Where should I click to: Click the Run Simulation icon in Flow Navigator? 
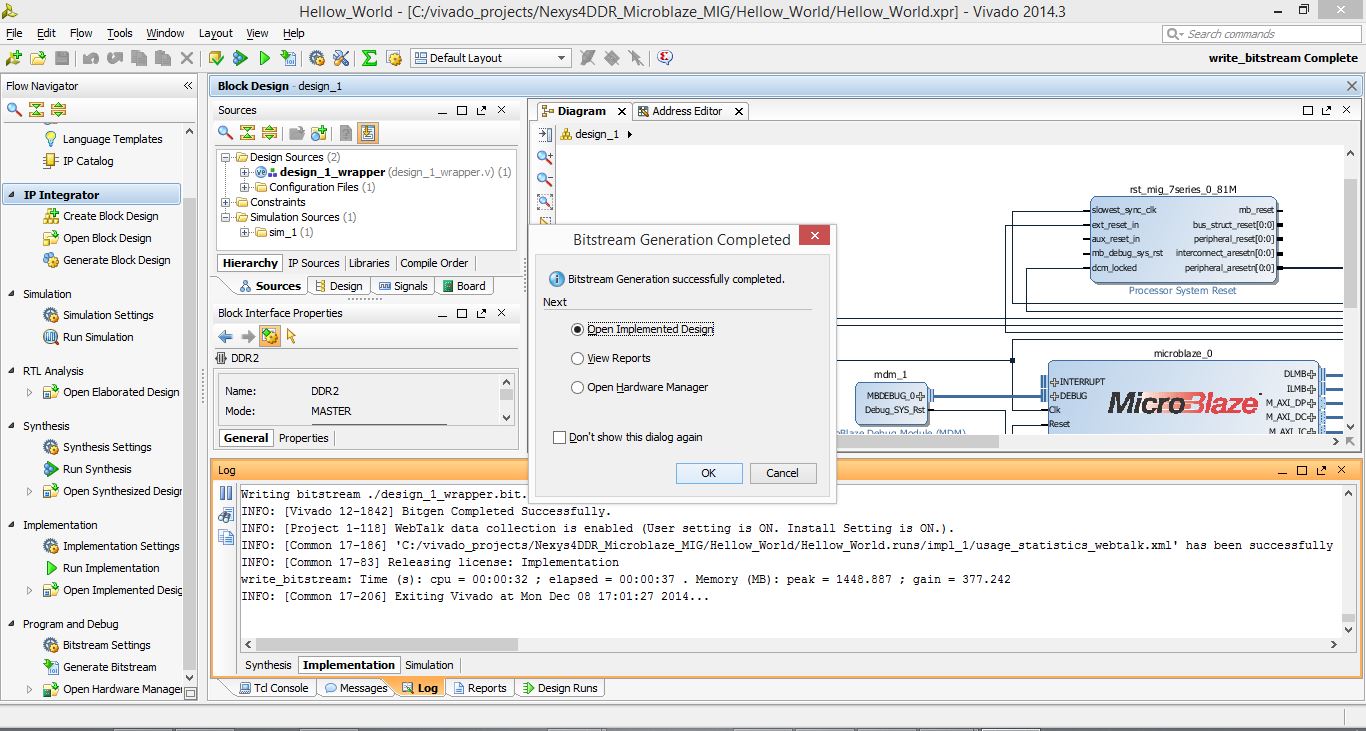[51, 337]
